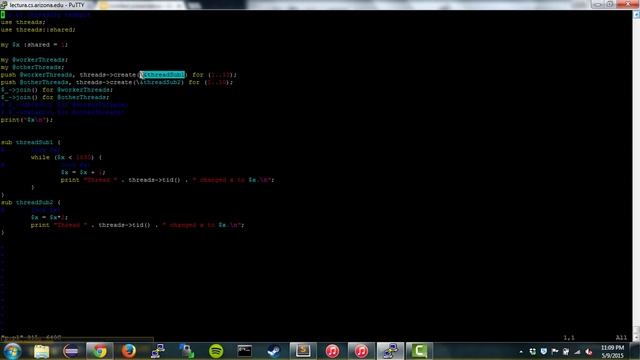Click the PuTTY scrollbar up arrow
This screenshot has width=640, height=360.
[x=636, y=15]
